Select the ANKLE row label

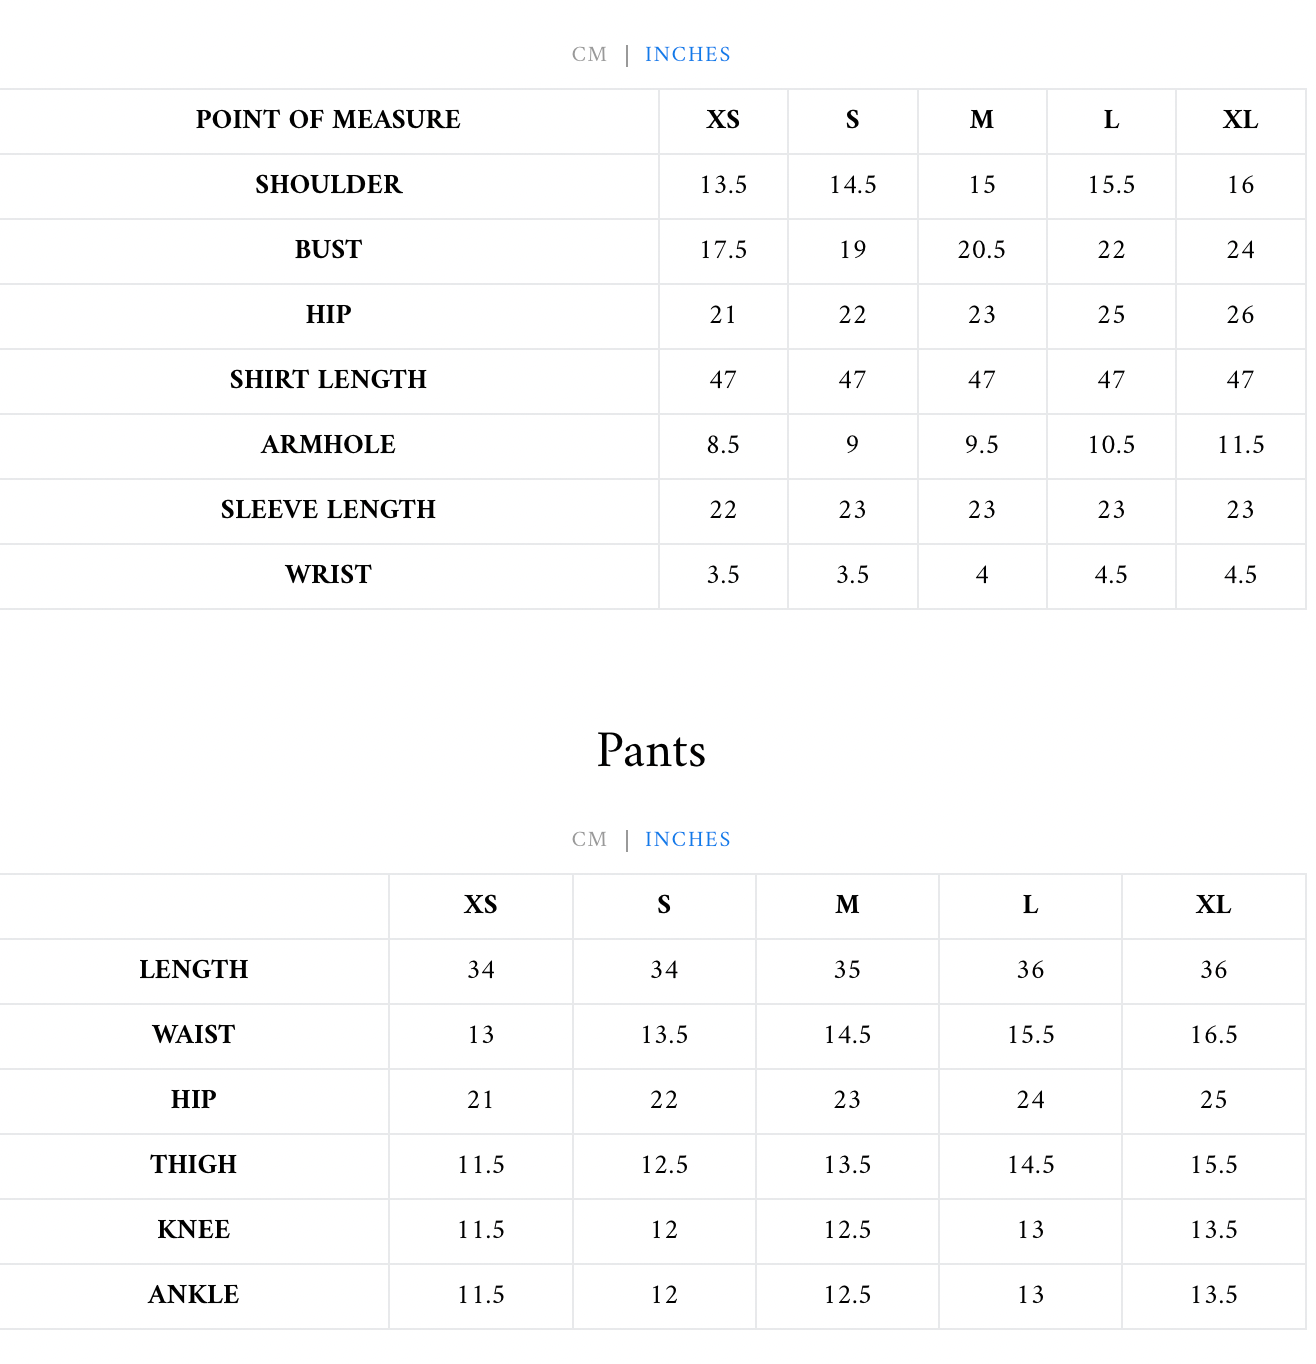click(x=194, y=1295)
